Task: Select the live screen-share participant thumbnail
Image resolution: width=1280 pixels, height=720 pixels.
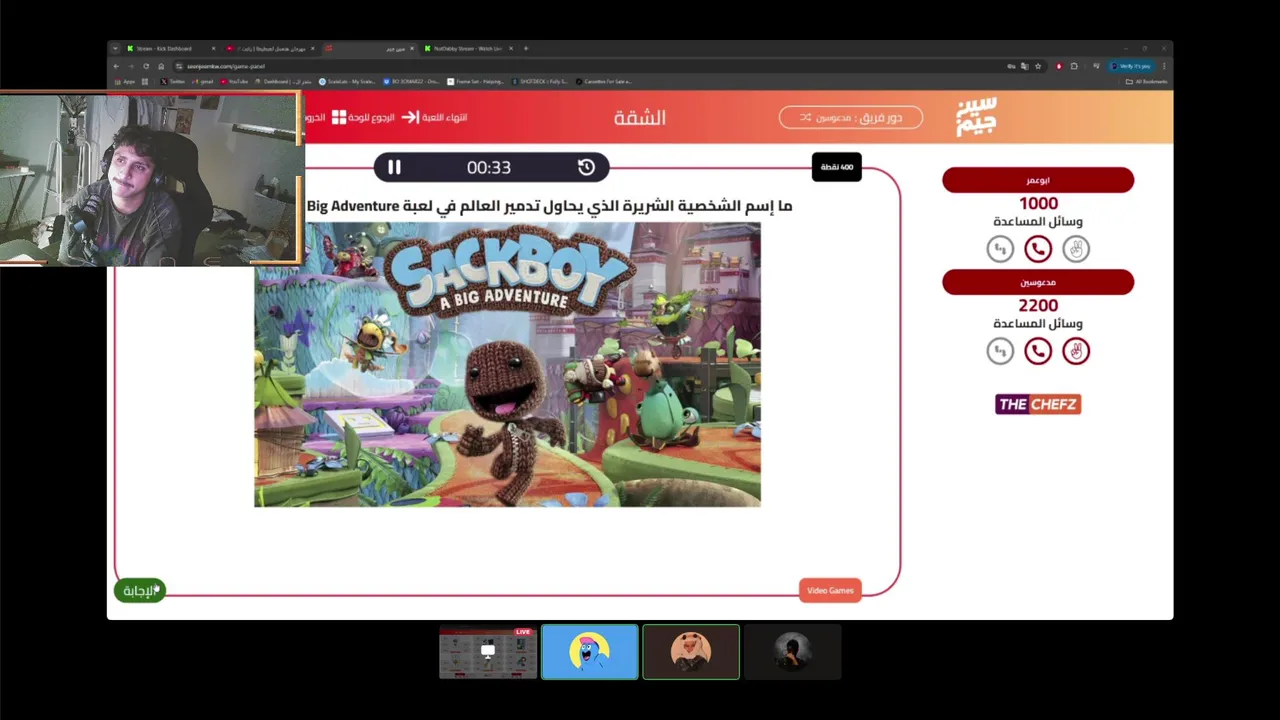Action: pyautogui.click(x=488, y=652)
